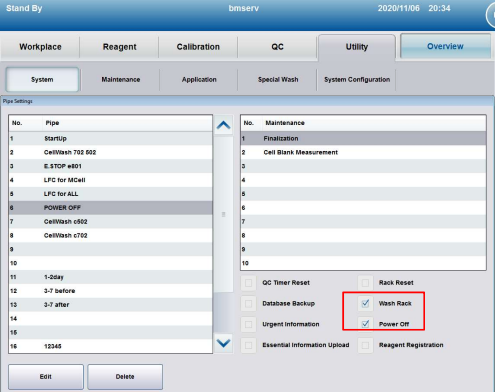
Task: Select the CellWash 702 502 pipe
Action: point(110,152)
